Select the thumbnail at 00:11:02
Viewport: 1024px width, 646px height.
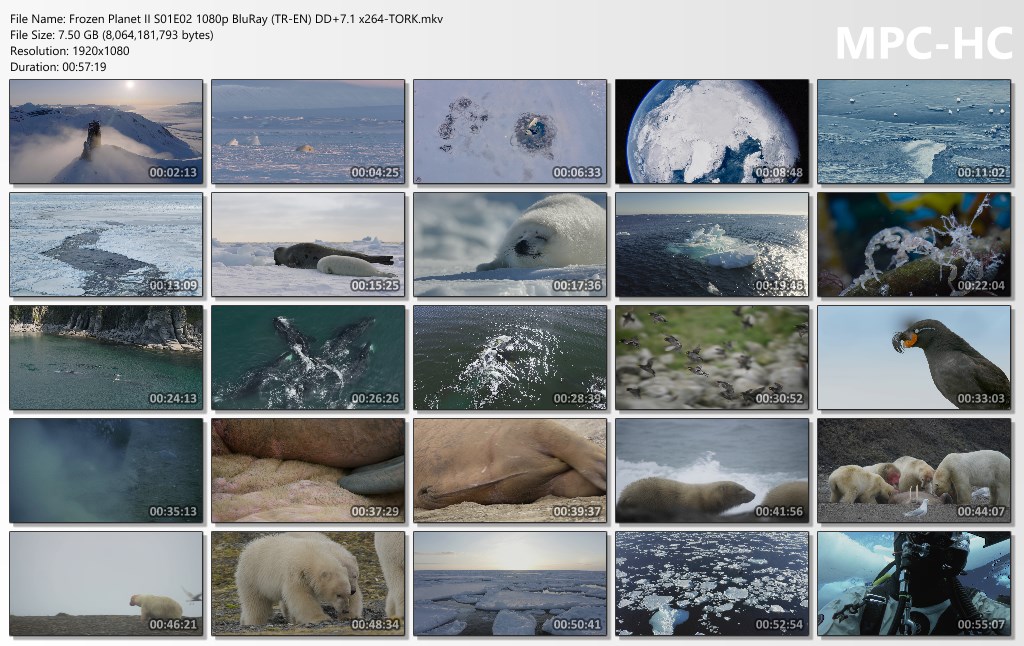tap(914, 131)
